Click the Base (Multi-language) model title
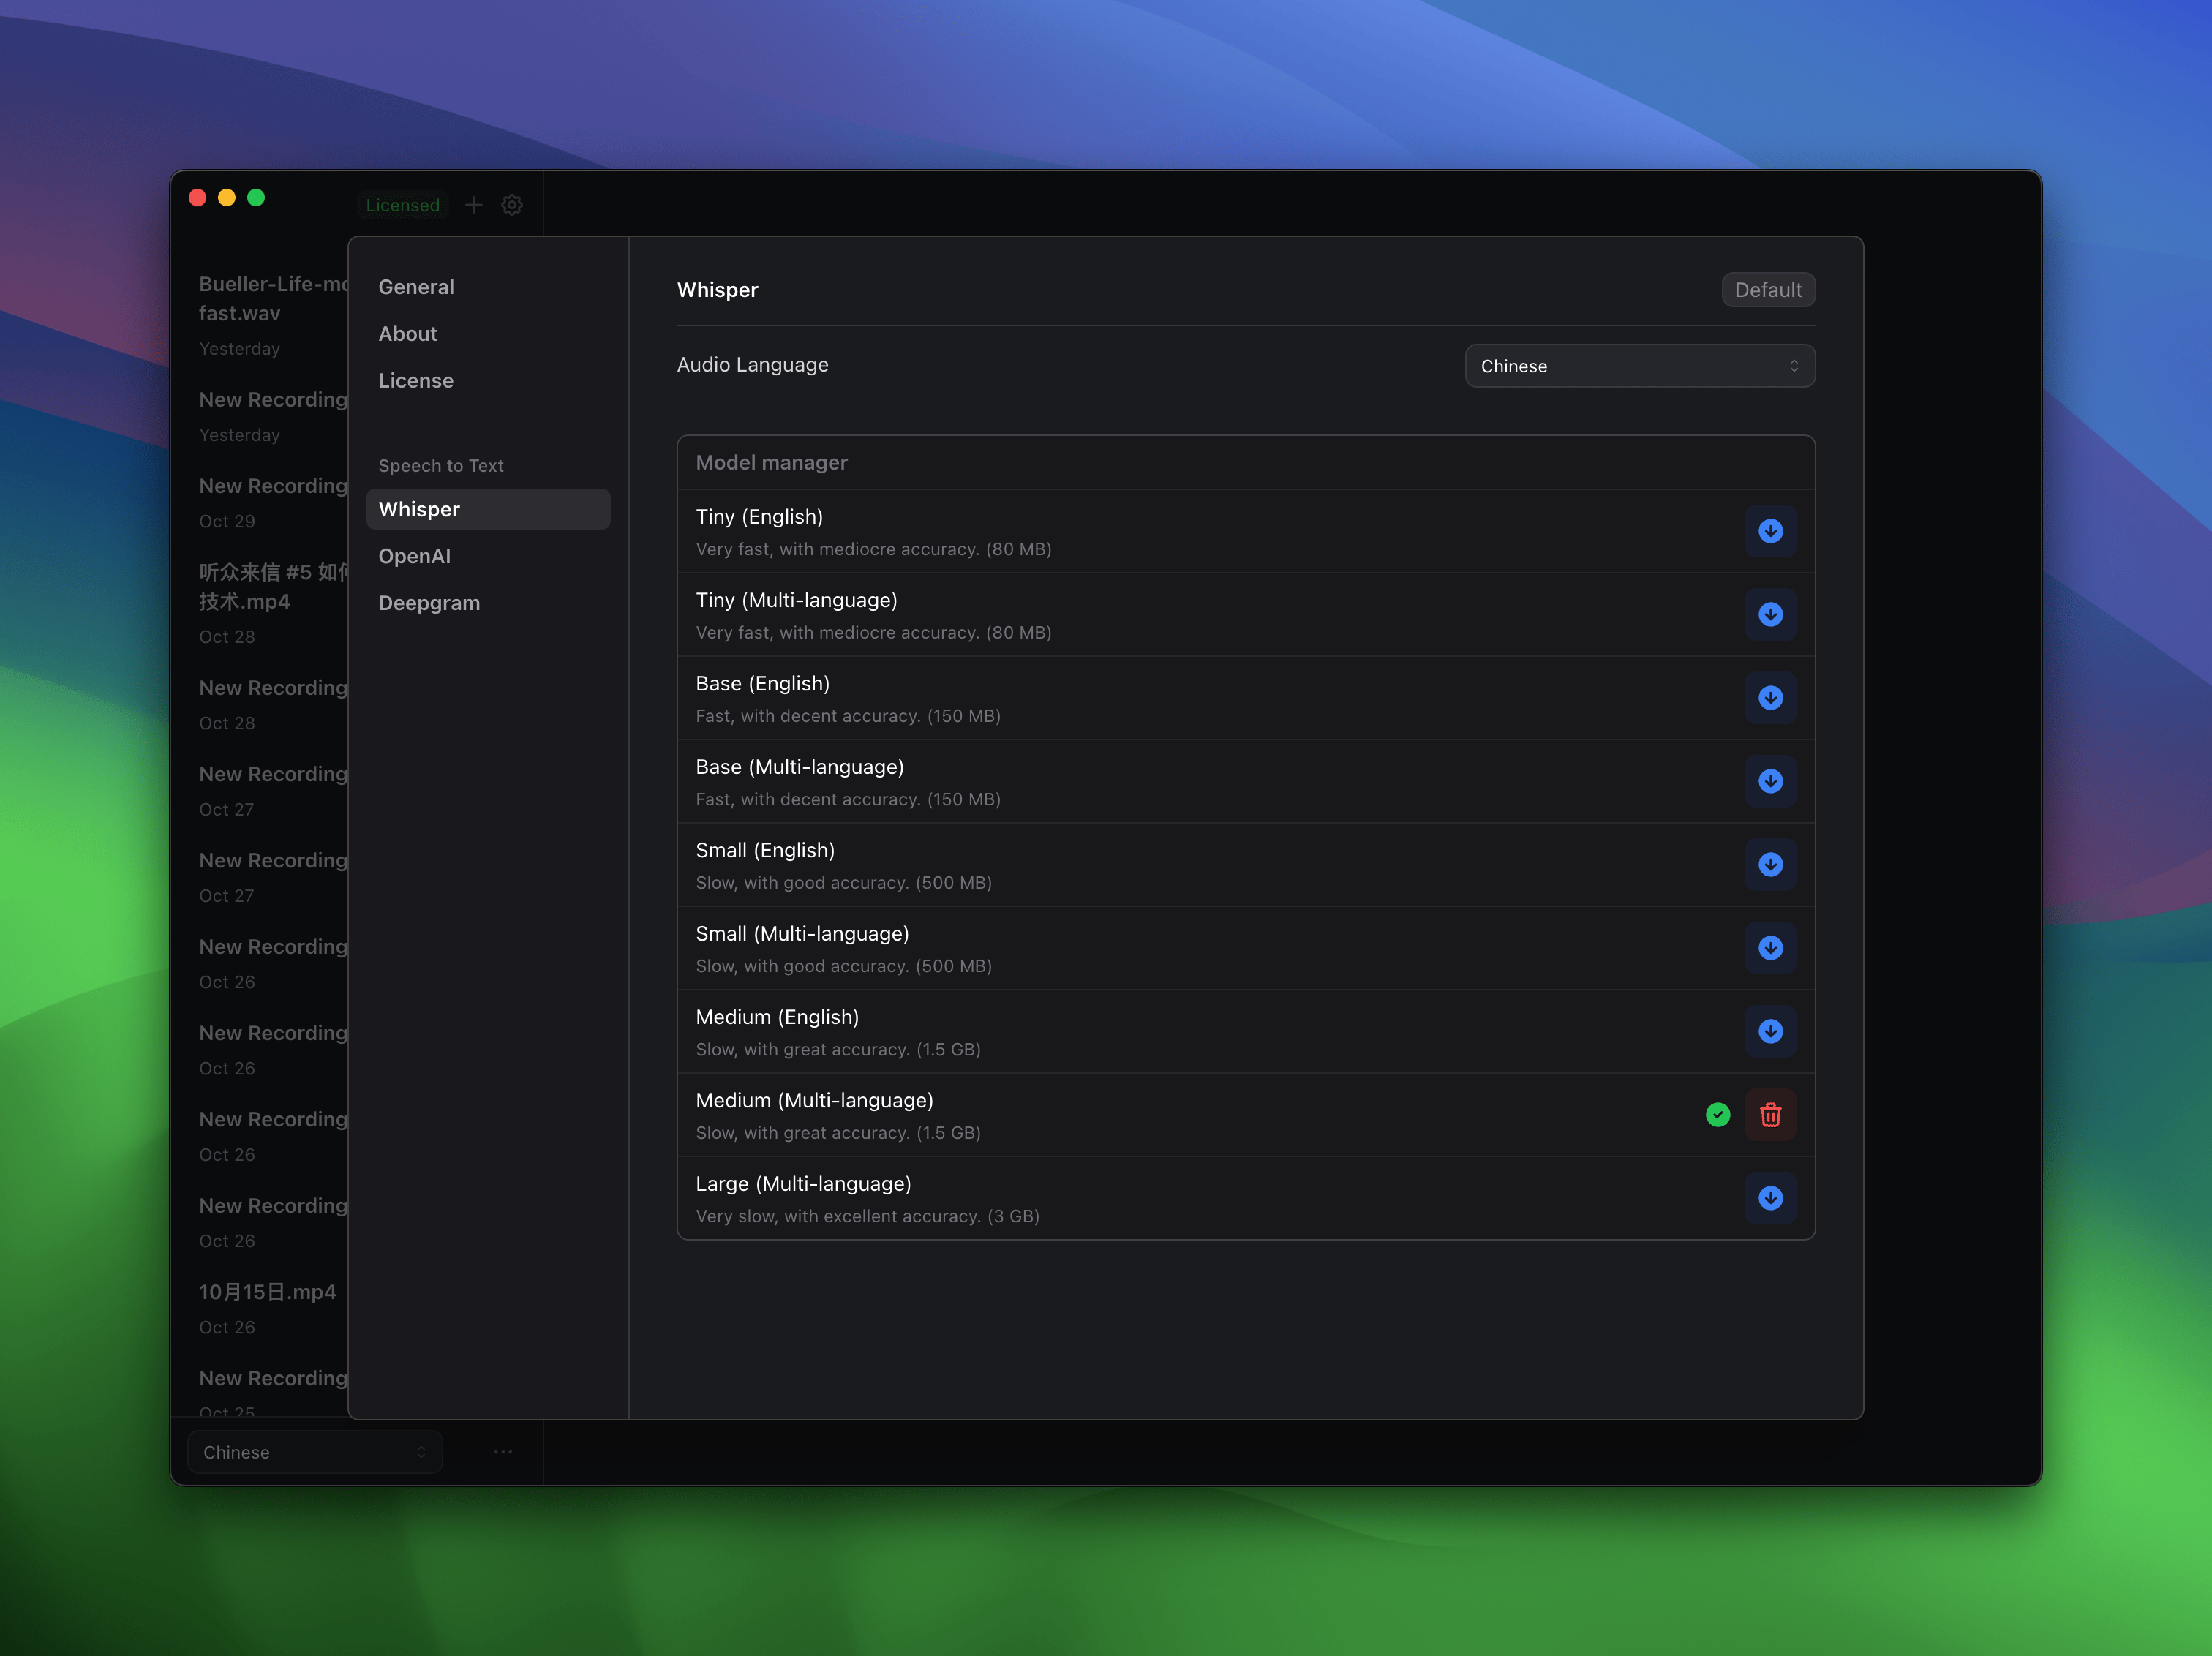 (x=799, y=767)
